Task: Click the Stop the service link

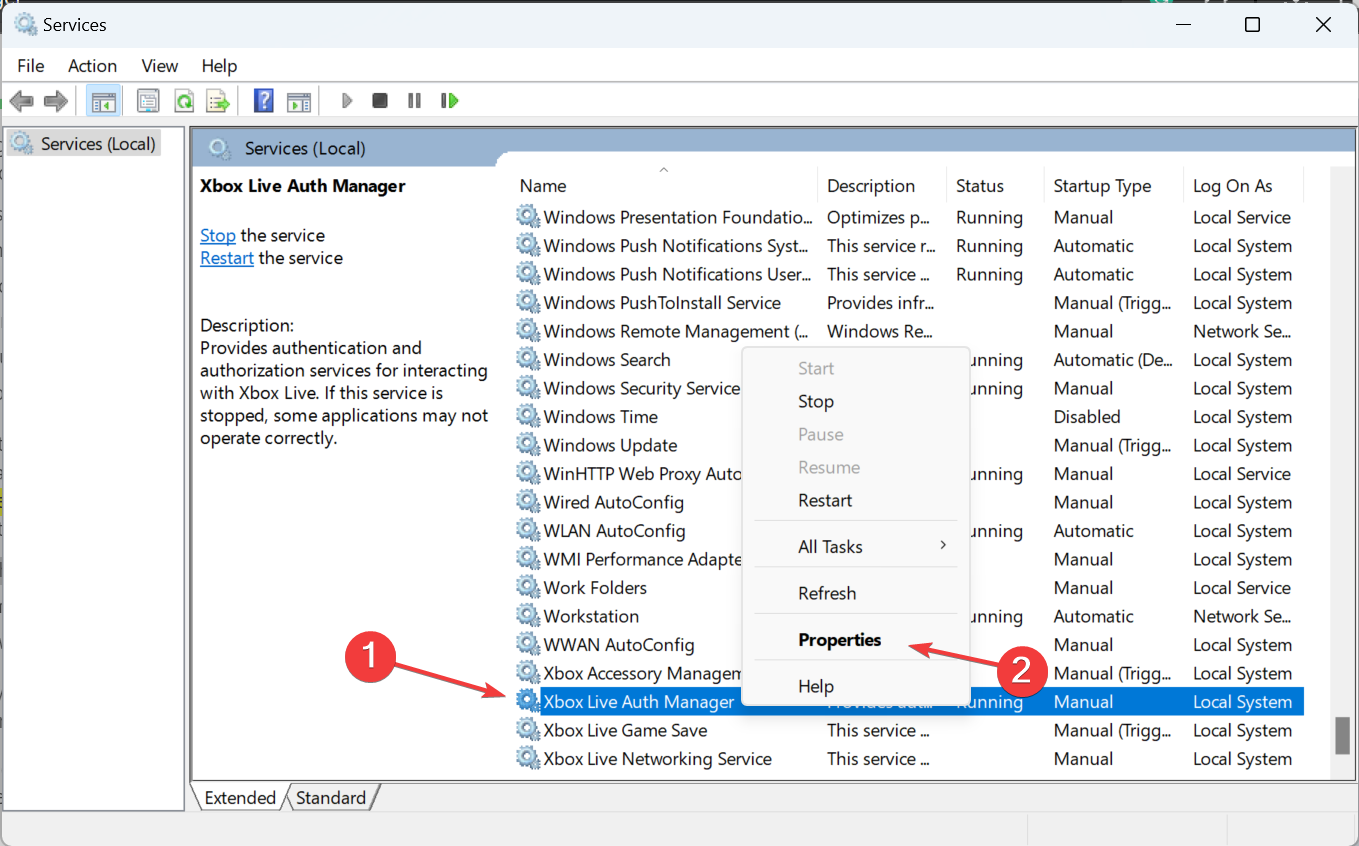Action: (218, 235)
